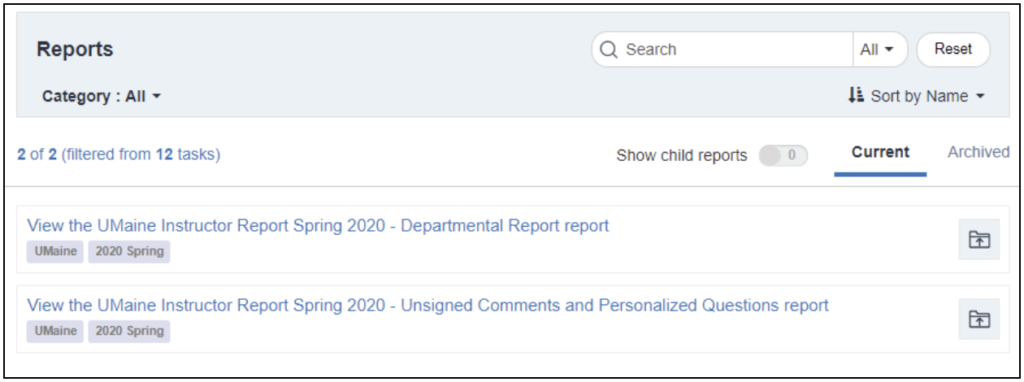Click 2020 Spring tag on Unsigned Comments report

tap(129, 331)
